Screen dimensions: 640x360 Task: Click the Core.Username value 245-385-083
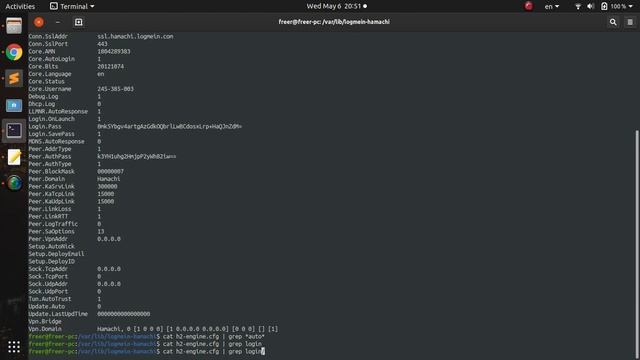[115, 89]
